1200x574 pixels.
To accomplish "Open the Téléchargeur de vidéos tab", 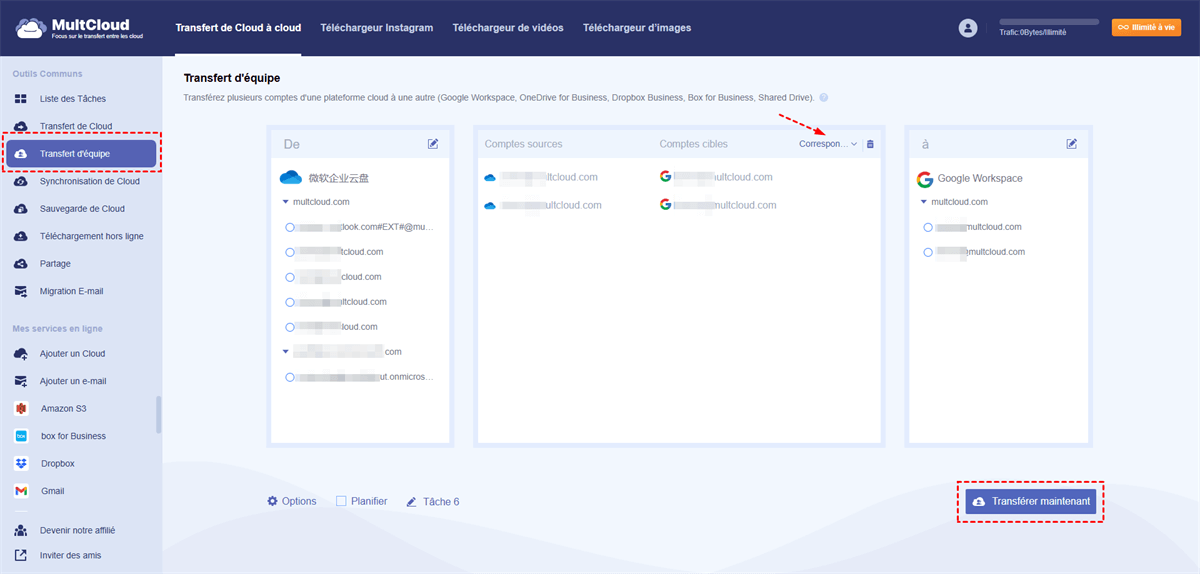I will point(508,28).
